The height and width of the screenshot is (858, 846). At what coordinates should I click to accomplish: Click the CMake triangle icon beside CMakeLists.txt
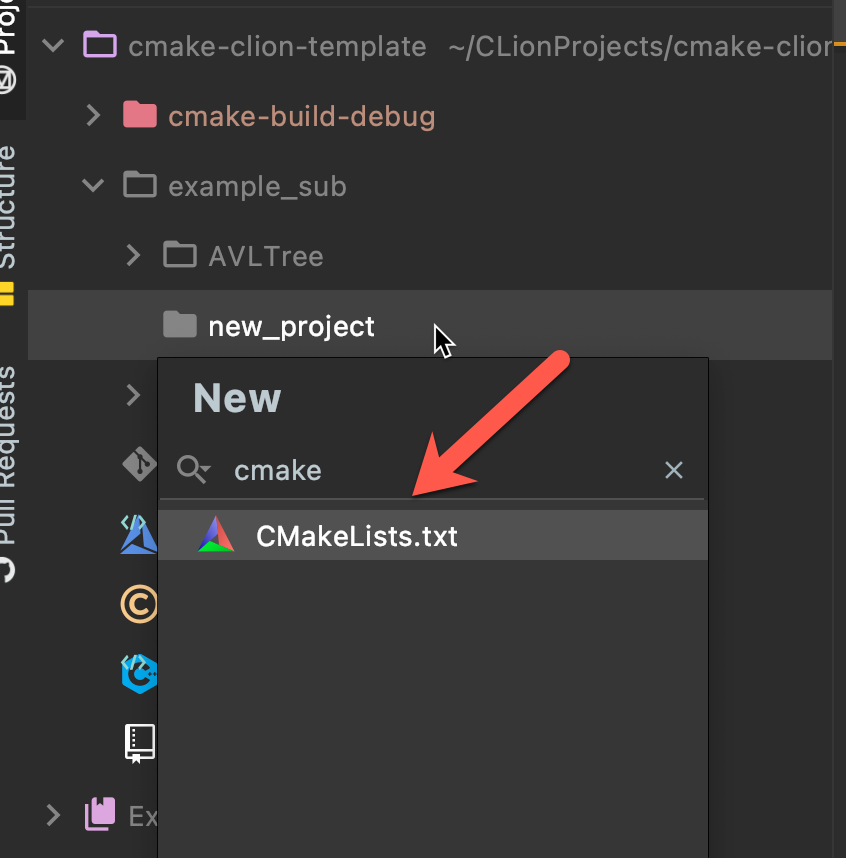tap(216, 535)
